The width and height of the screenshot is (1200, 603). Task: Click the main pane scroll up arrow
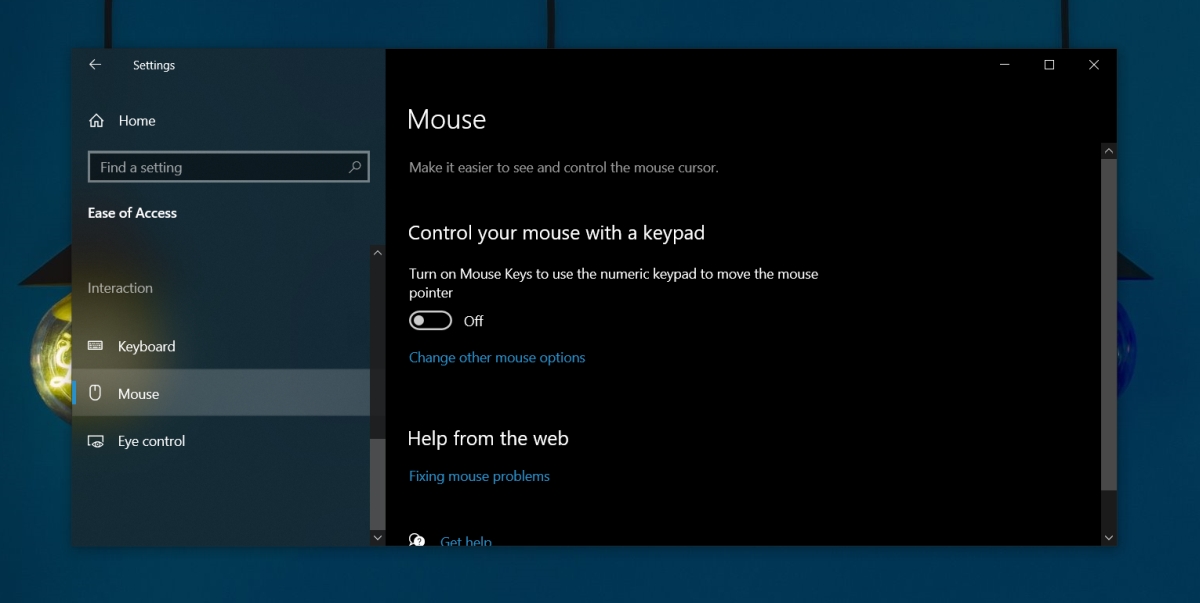tap(1108, 150)
